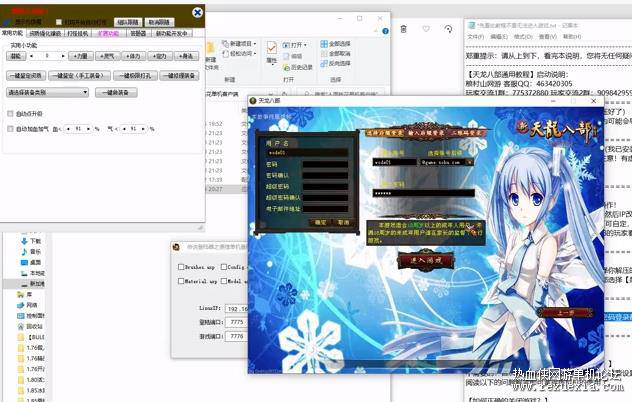Click 全部取消 in Explorer ribbon

[x=335, y=53]
